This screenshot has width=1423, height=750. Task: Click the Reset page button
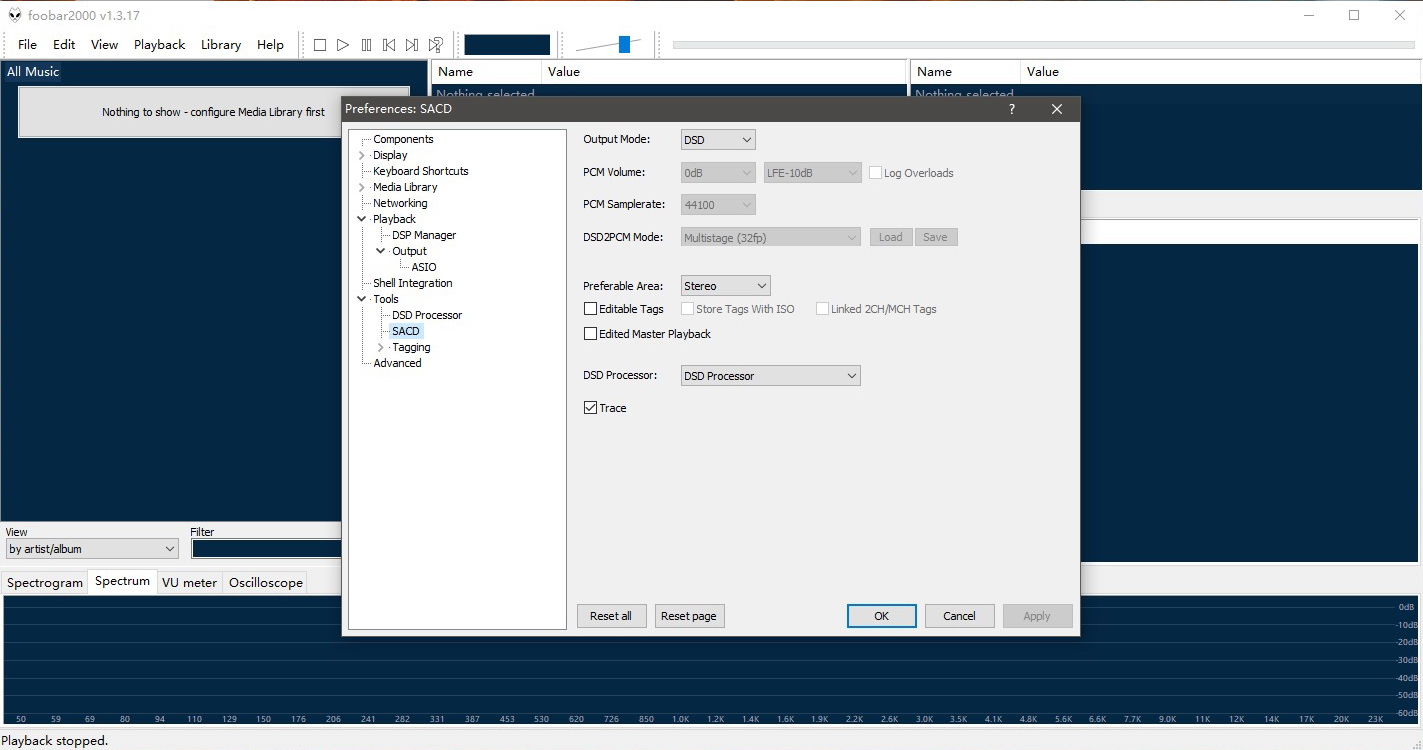[689, 616]
